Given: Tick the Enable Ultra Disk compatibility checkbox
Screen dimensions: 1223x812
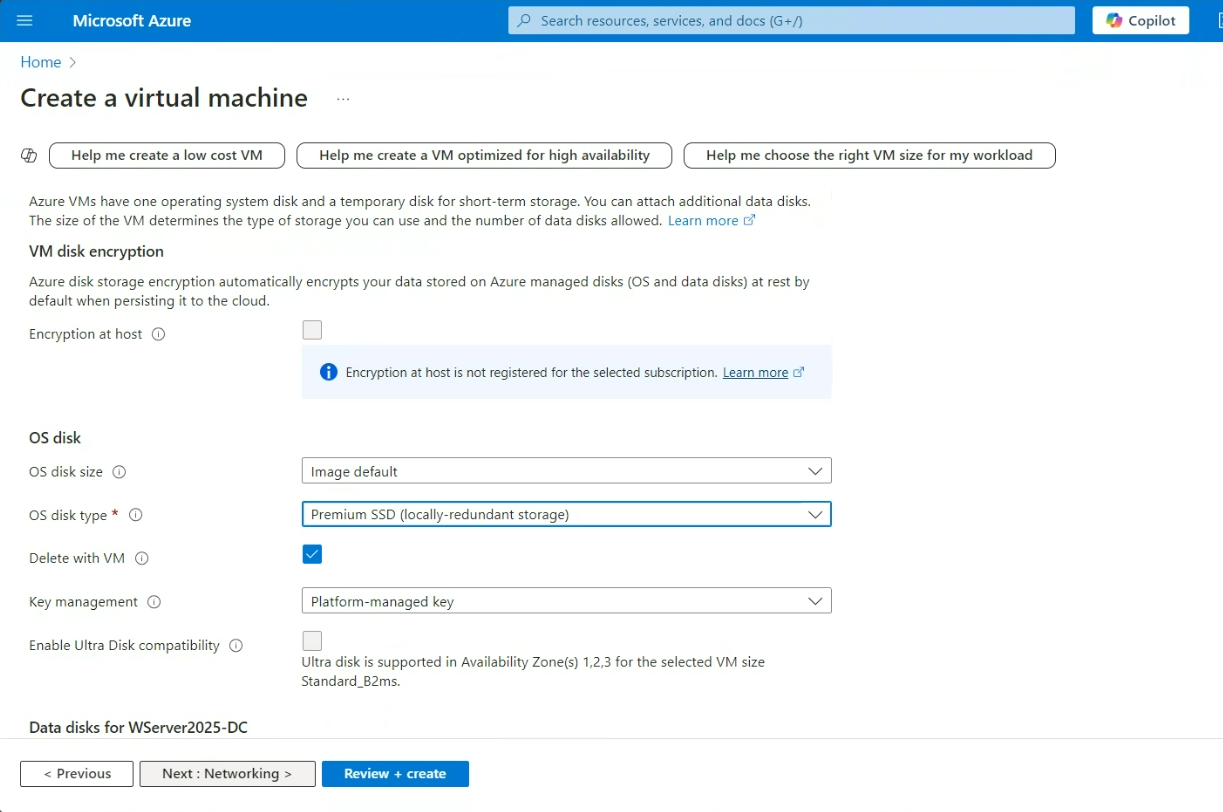Looking at the screenshot, I should [312, 641].
